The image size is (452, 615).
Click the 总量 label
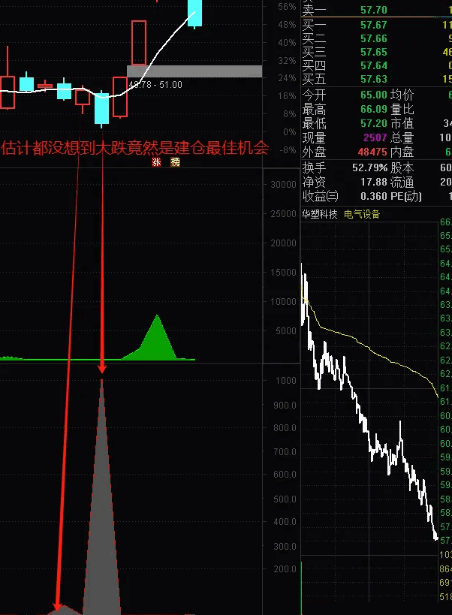[402, 138]
